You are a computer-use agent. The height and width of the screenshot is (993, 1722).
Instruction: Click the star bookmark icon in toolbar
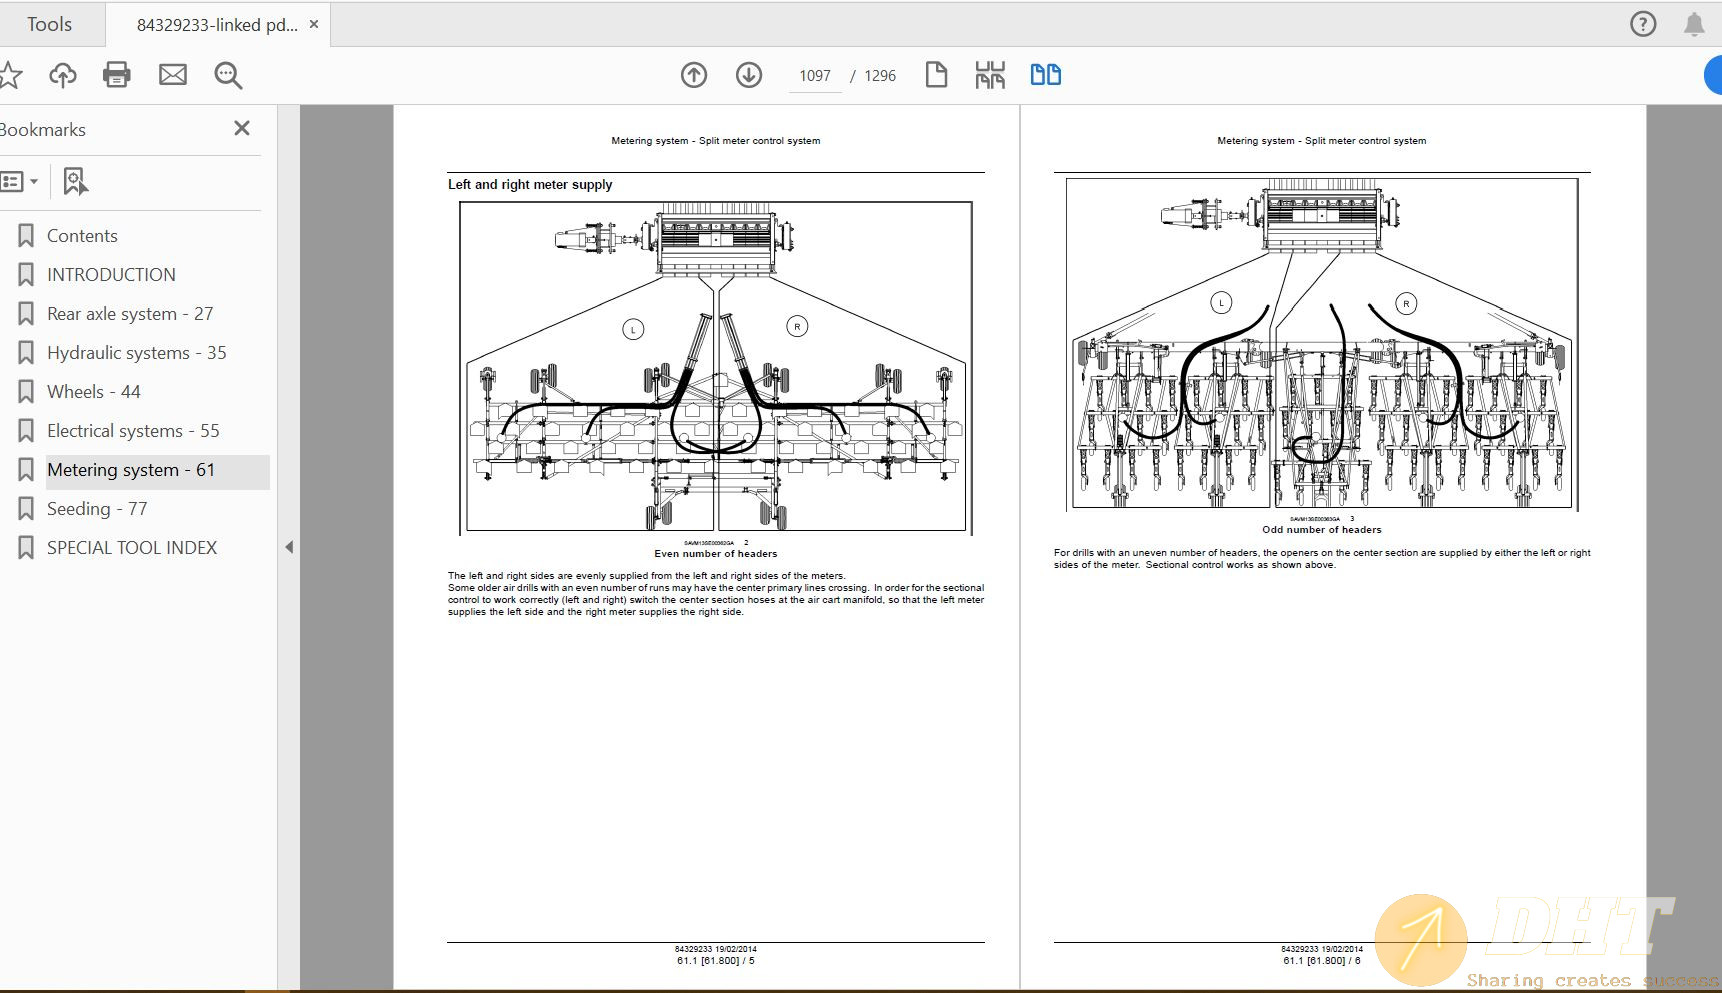pos(9,75)
